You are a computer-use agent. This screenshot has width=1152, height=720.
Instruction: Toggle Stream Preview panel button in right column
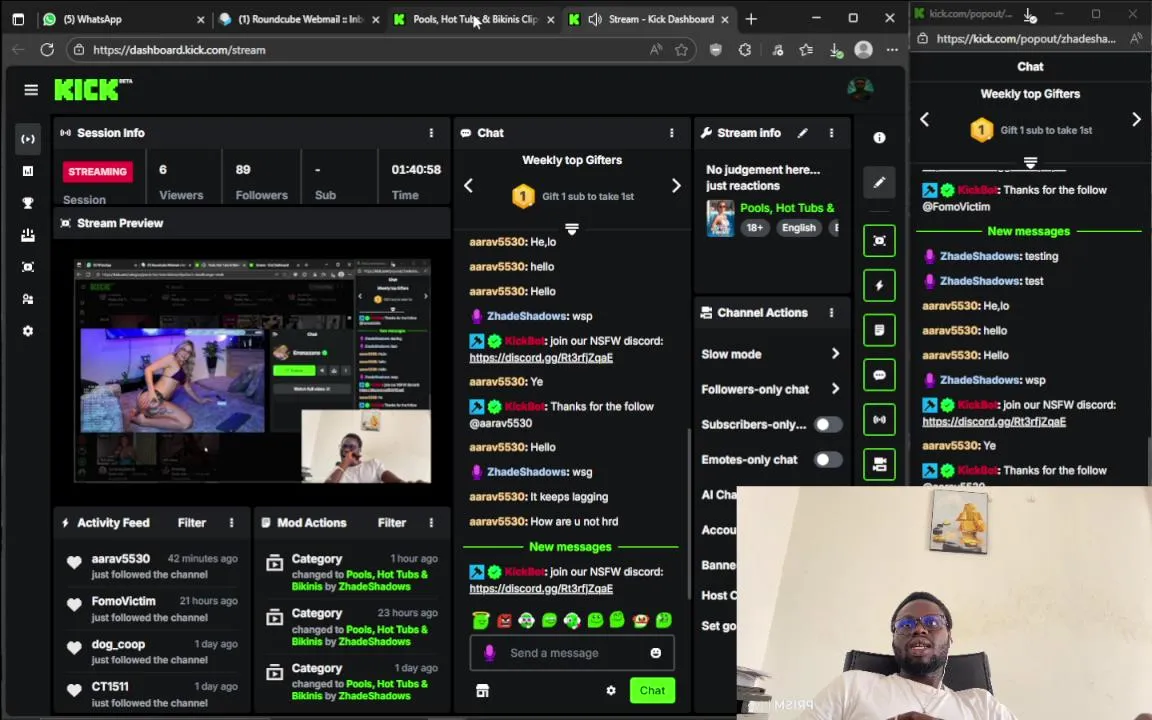click(x=879, y=241)
